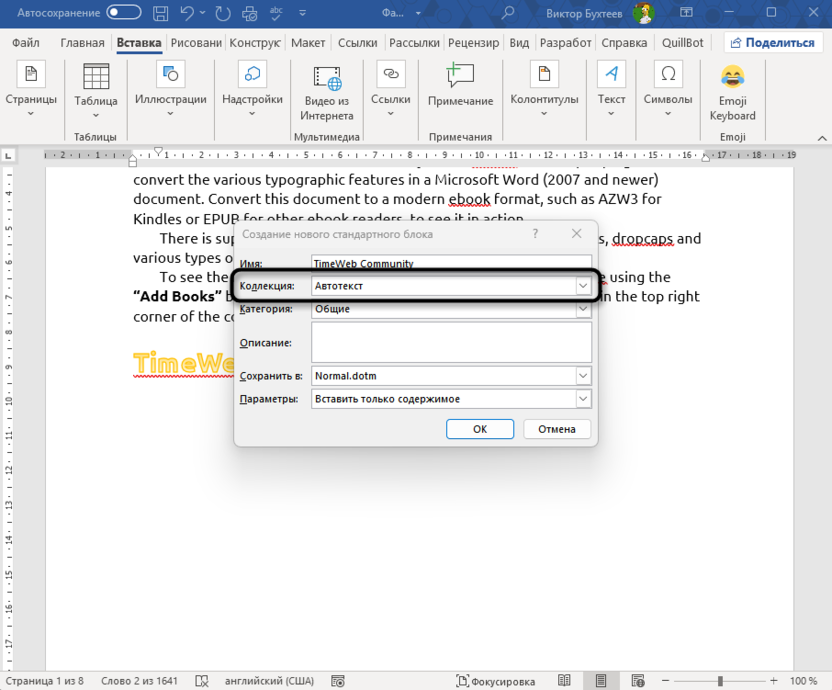This screenshot has width=832, height=690.
Task: Click into the Описание text field
Action: [451, 343]
